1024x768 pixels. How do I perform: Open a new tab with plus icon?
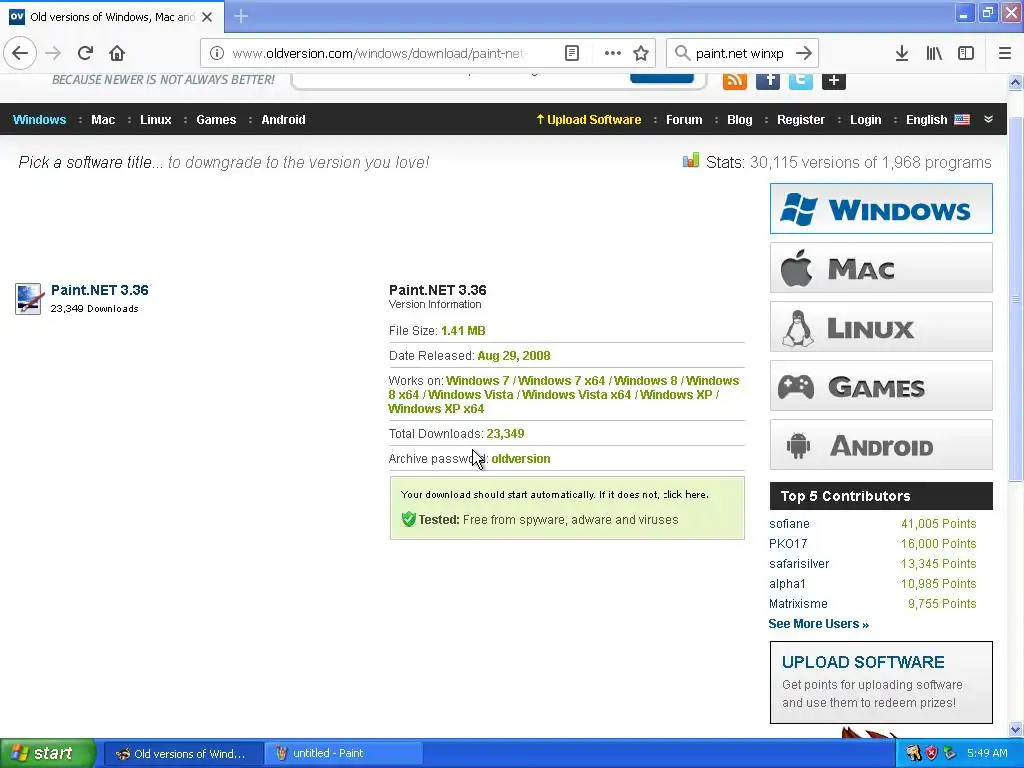pos(241,16)
